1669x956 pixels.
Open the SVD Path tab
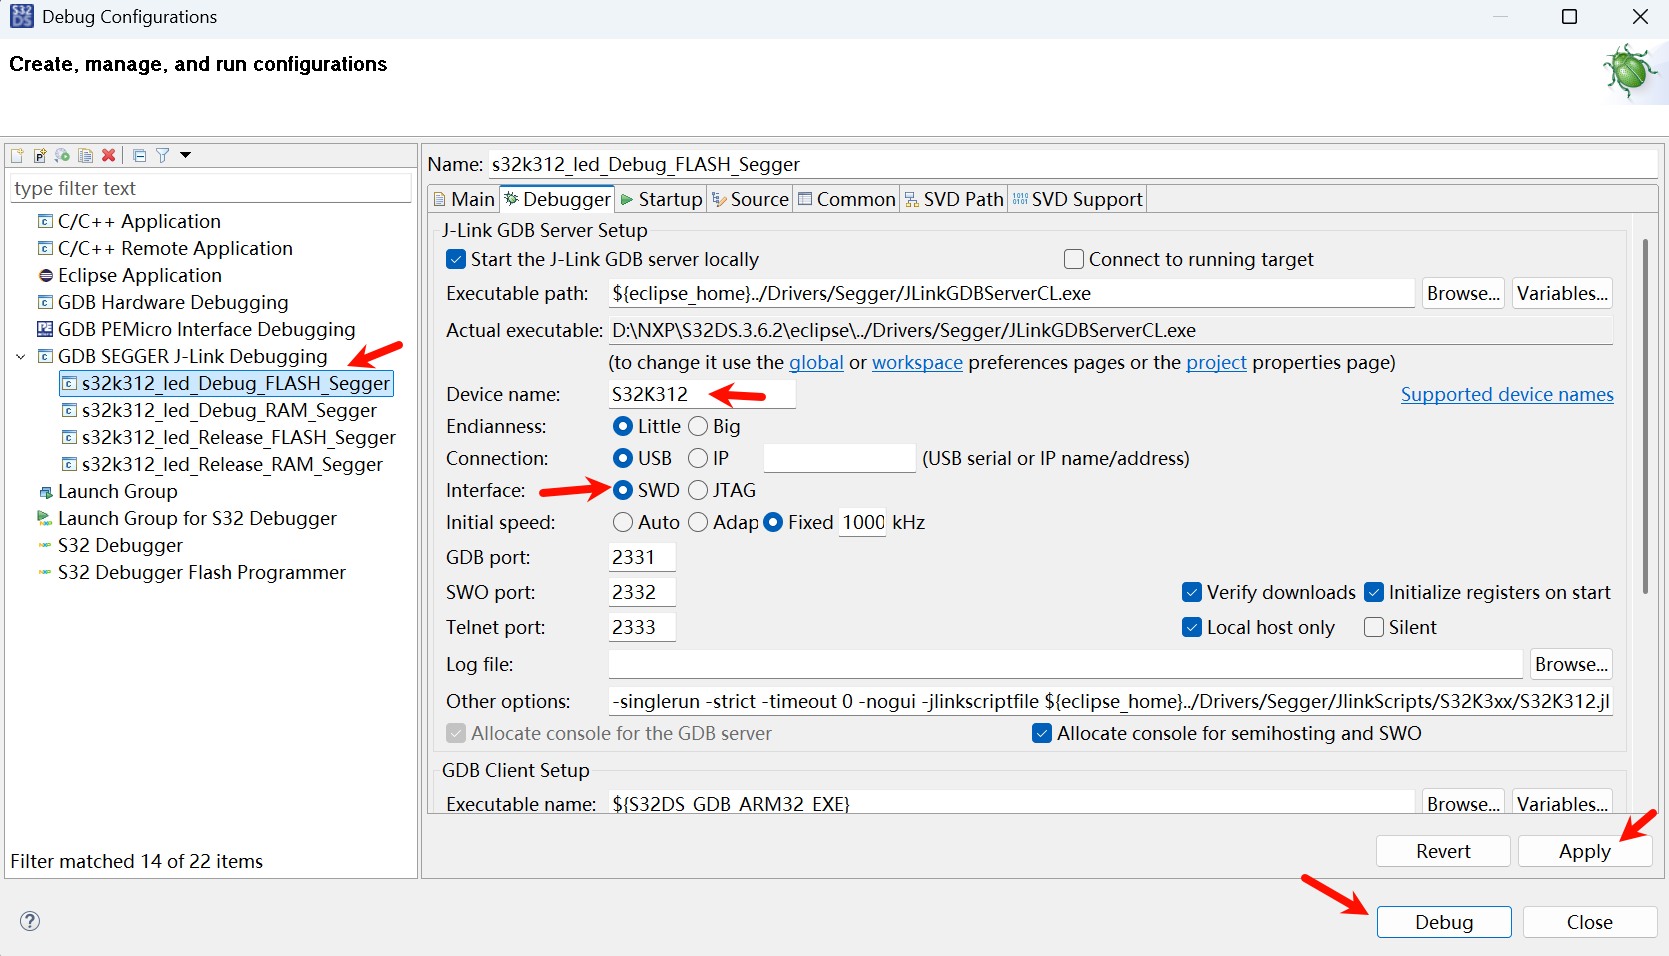(x=954, y=199)
